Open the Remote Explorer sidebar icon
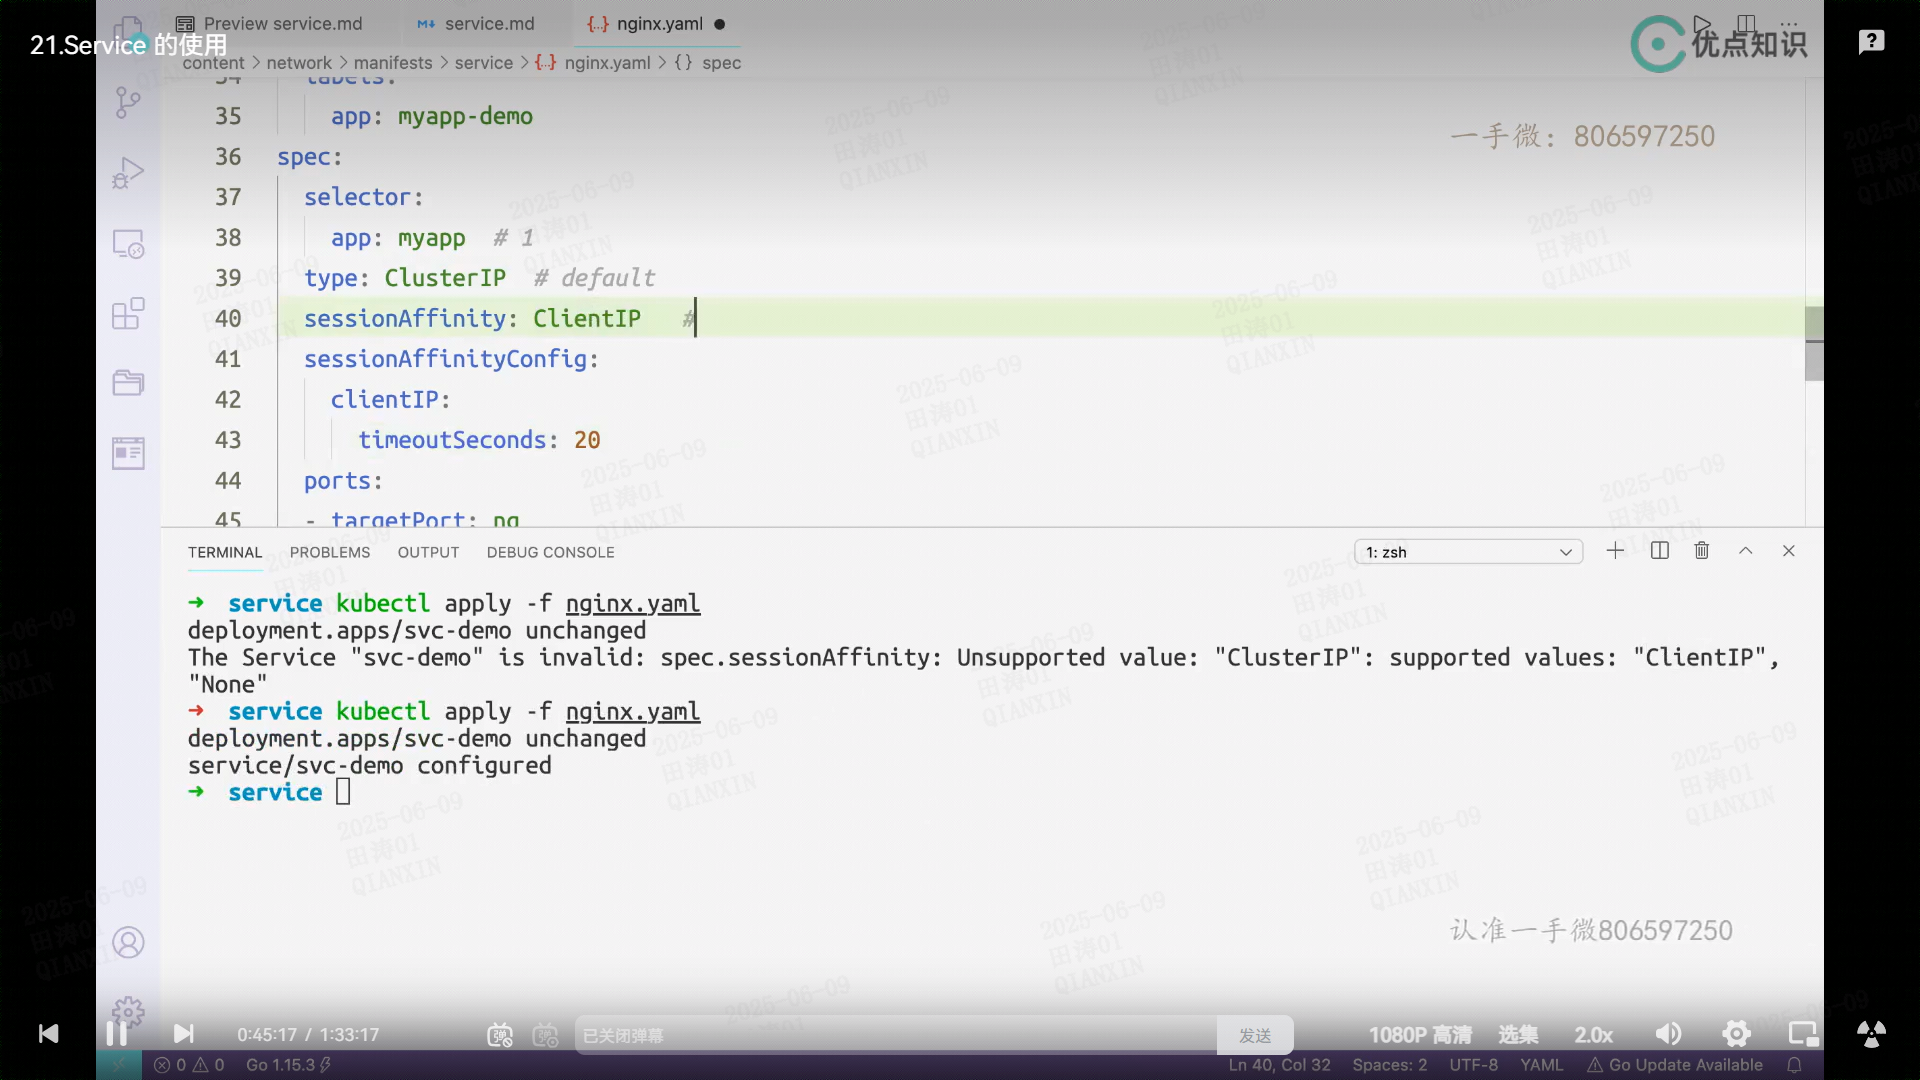Image resolution: width=1920 pixels, height=1080 pixels. 128,244
